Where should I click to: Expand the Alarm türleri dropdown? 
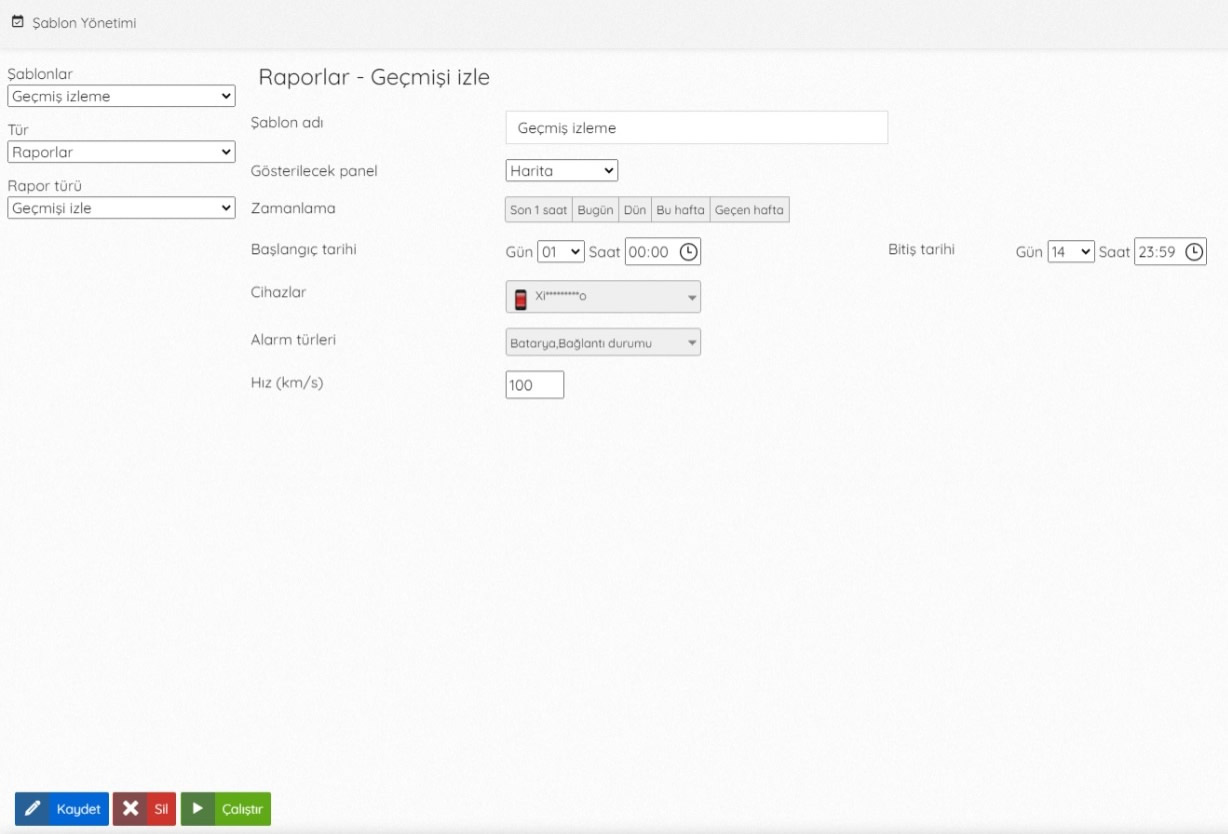point(603,343)
